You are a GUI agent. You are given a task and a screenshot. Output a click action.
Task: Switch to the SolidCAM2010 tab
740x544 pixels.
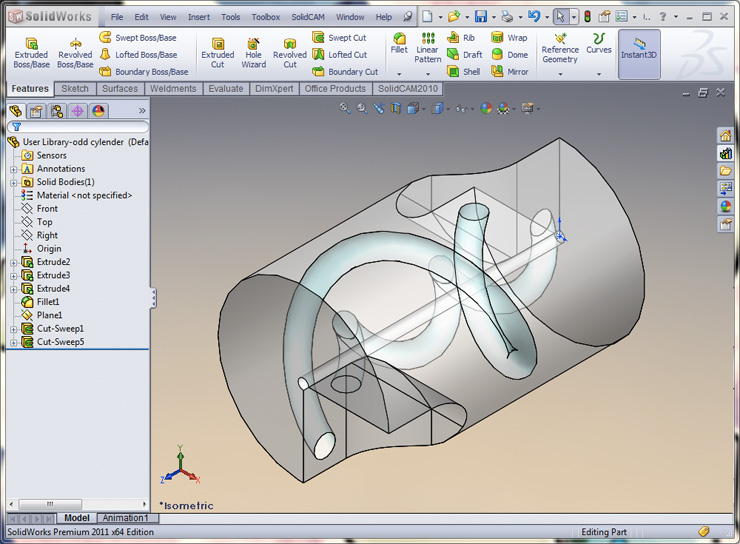pyautogui.click(x=408, y=89)
